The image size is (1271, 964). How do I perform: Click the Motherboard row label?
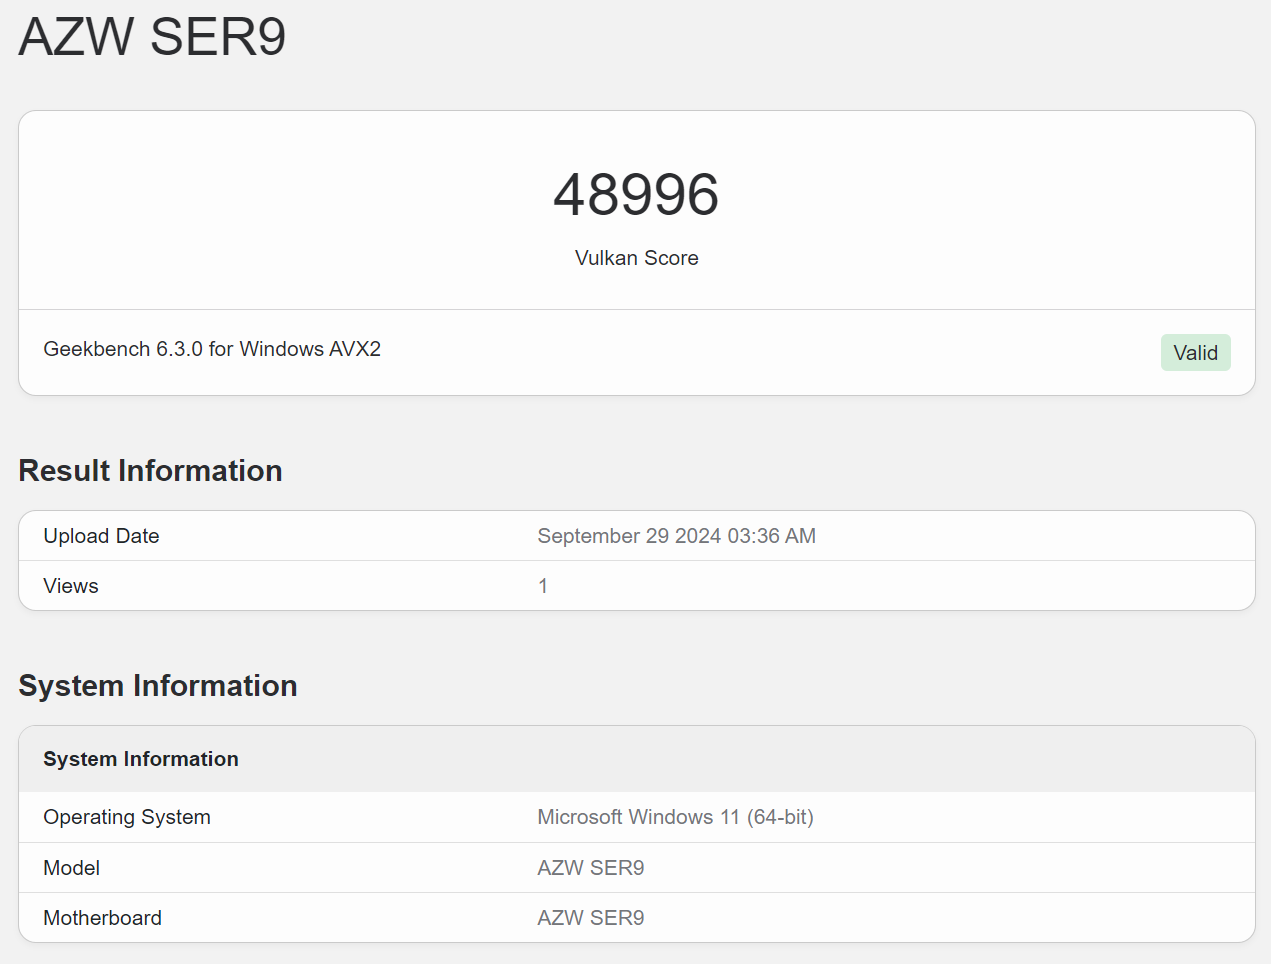(102, 918)
